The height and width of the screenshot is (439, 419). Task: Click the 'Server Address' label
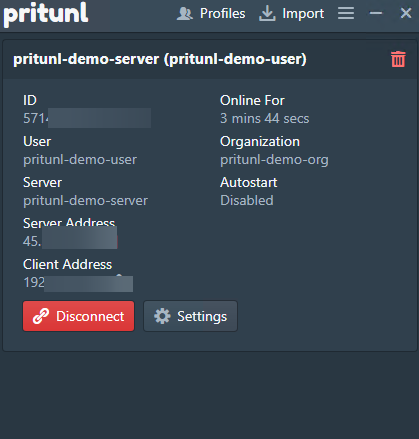[x=69, y=222]
